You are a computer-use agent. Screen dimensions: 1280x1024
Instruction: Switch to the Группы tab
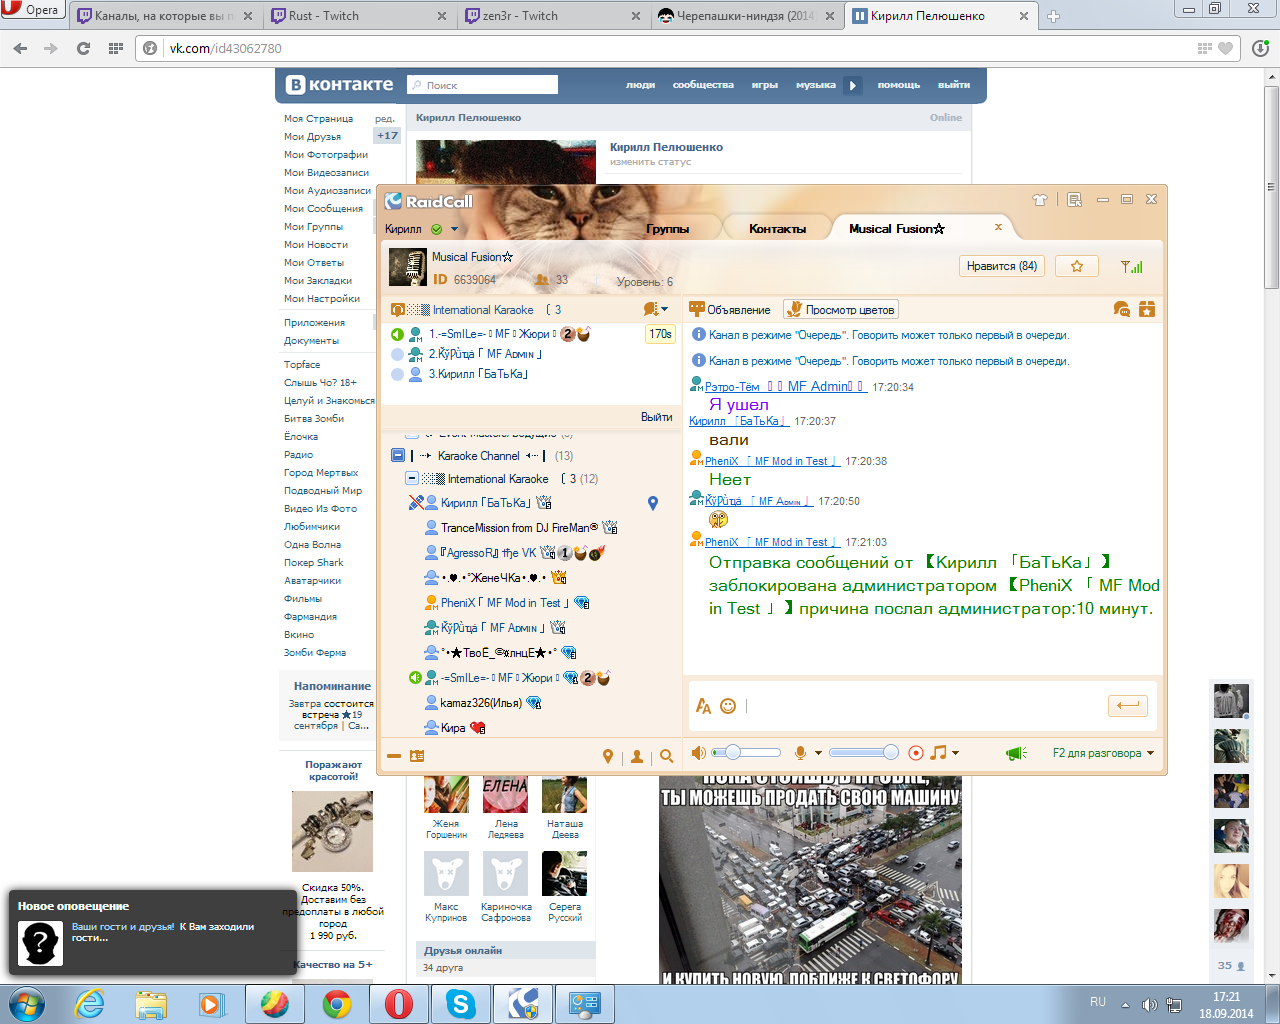(668, 229)
